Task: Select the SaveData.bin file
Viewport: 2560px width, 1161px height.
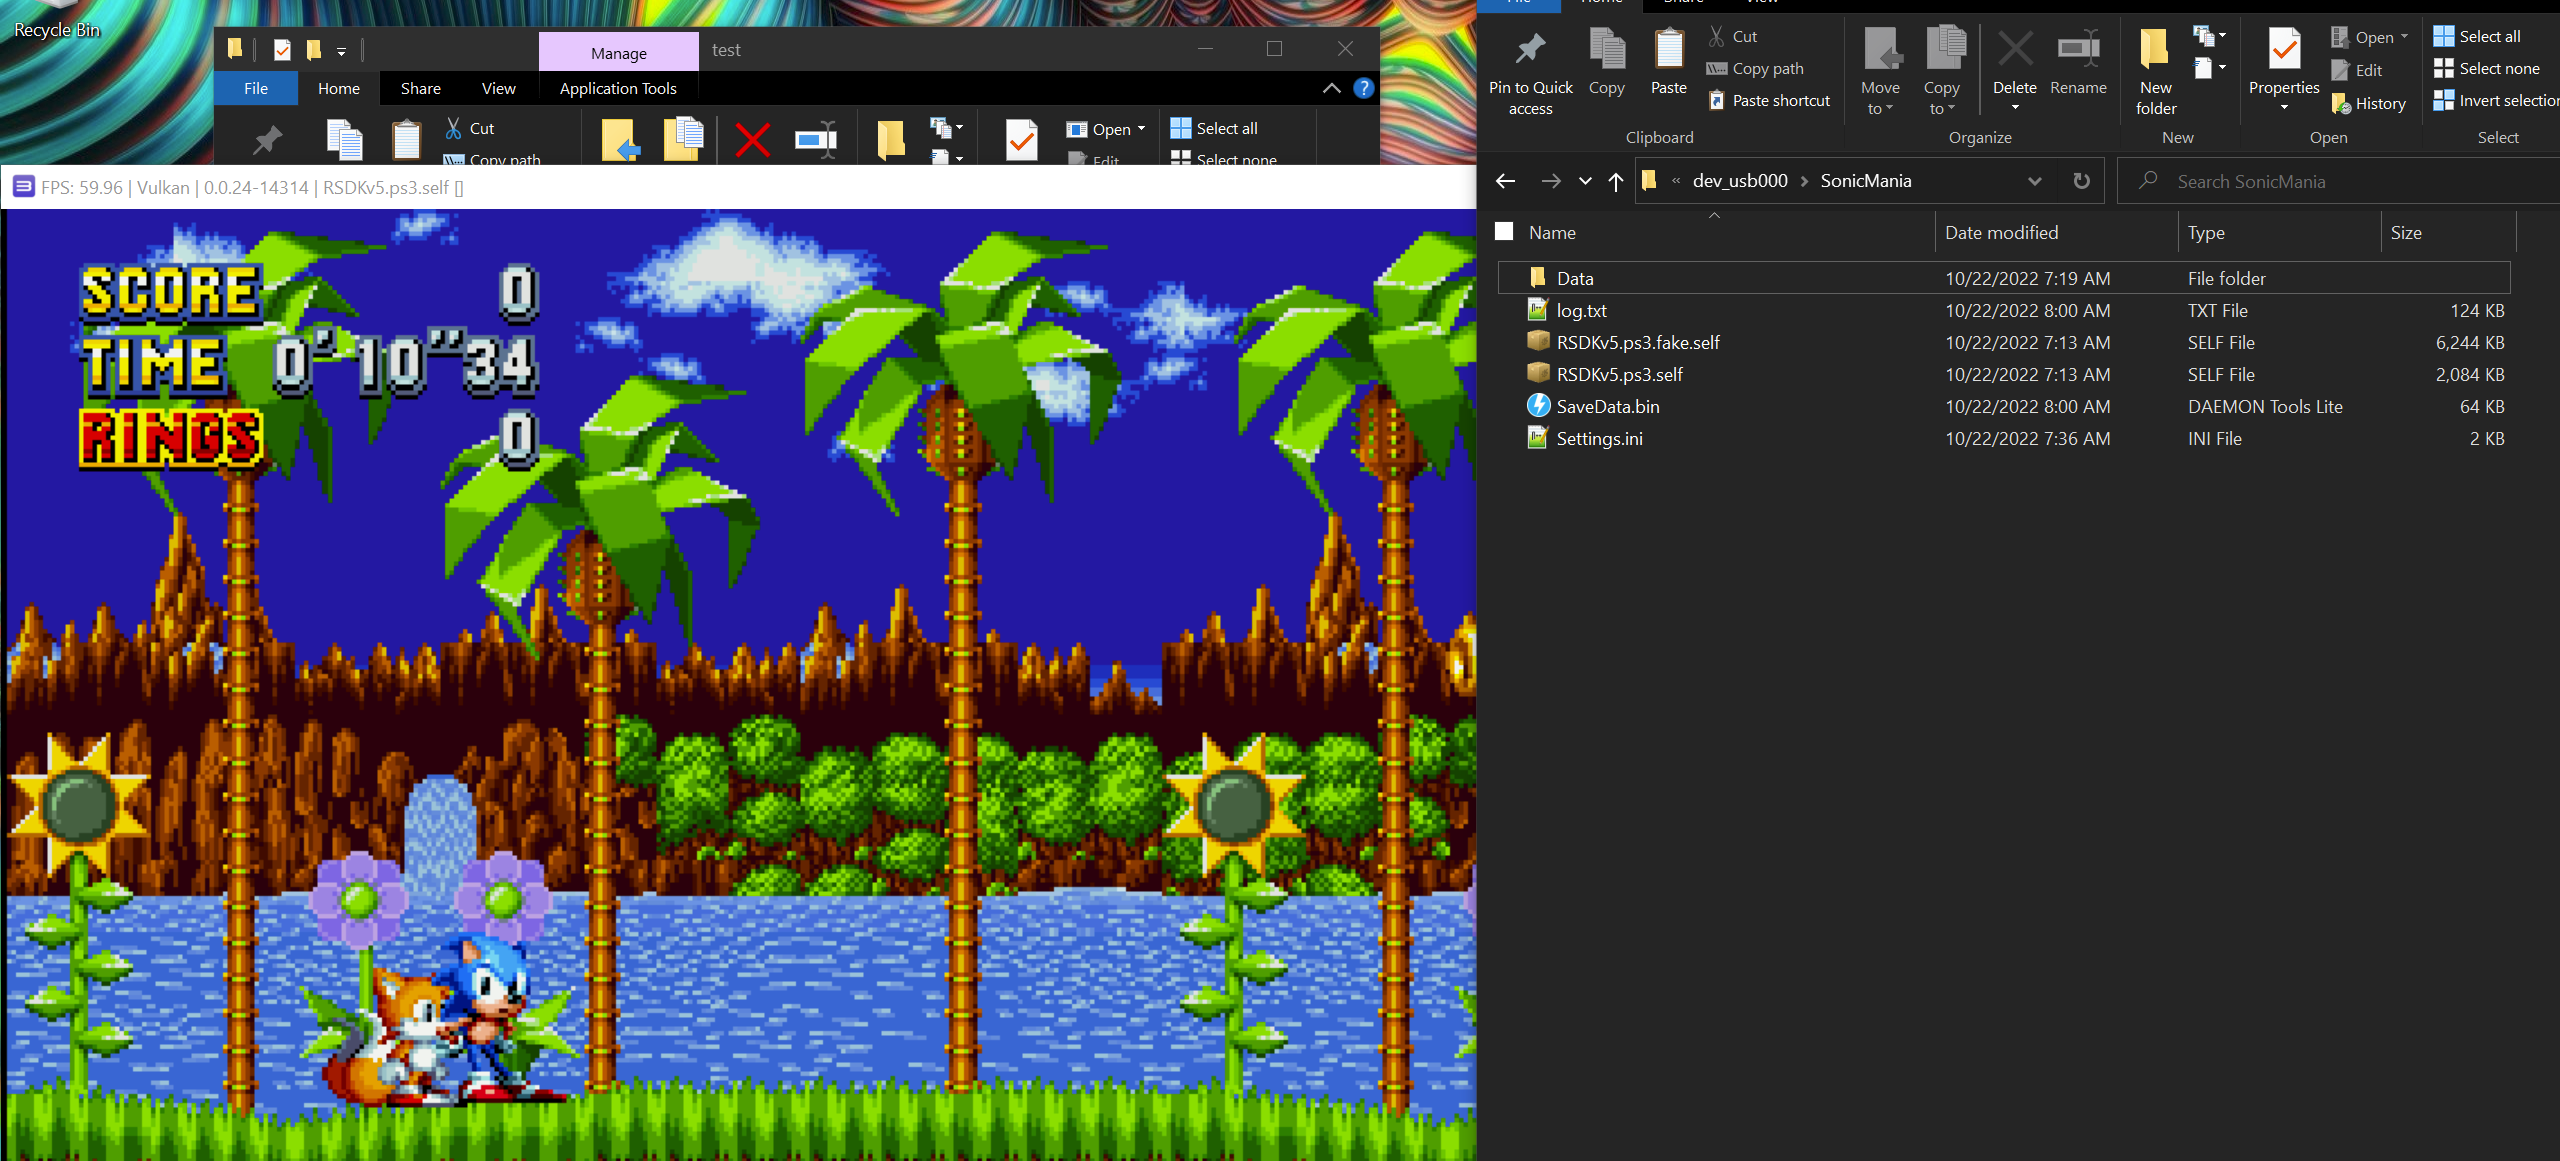Action: pos(2004,406)
